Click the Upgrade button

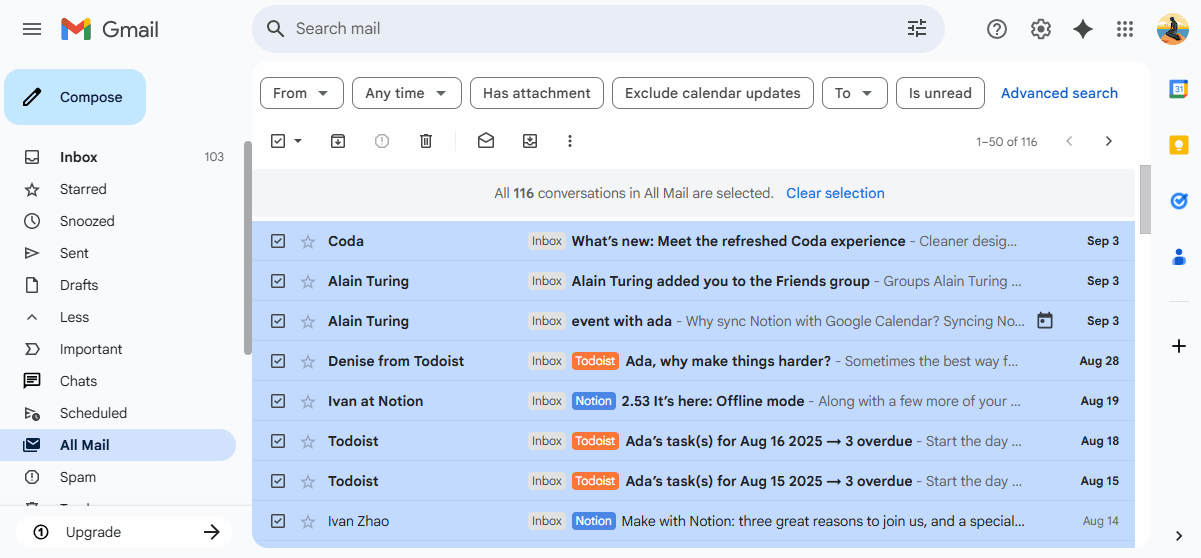(x=124, y=532)
